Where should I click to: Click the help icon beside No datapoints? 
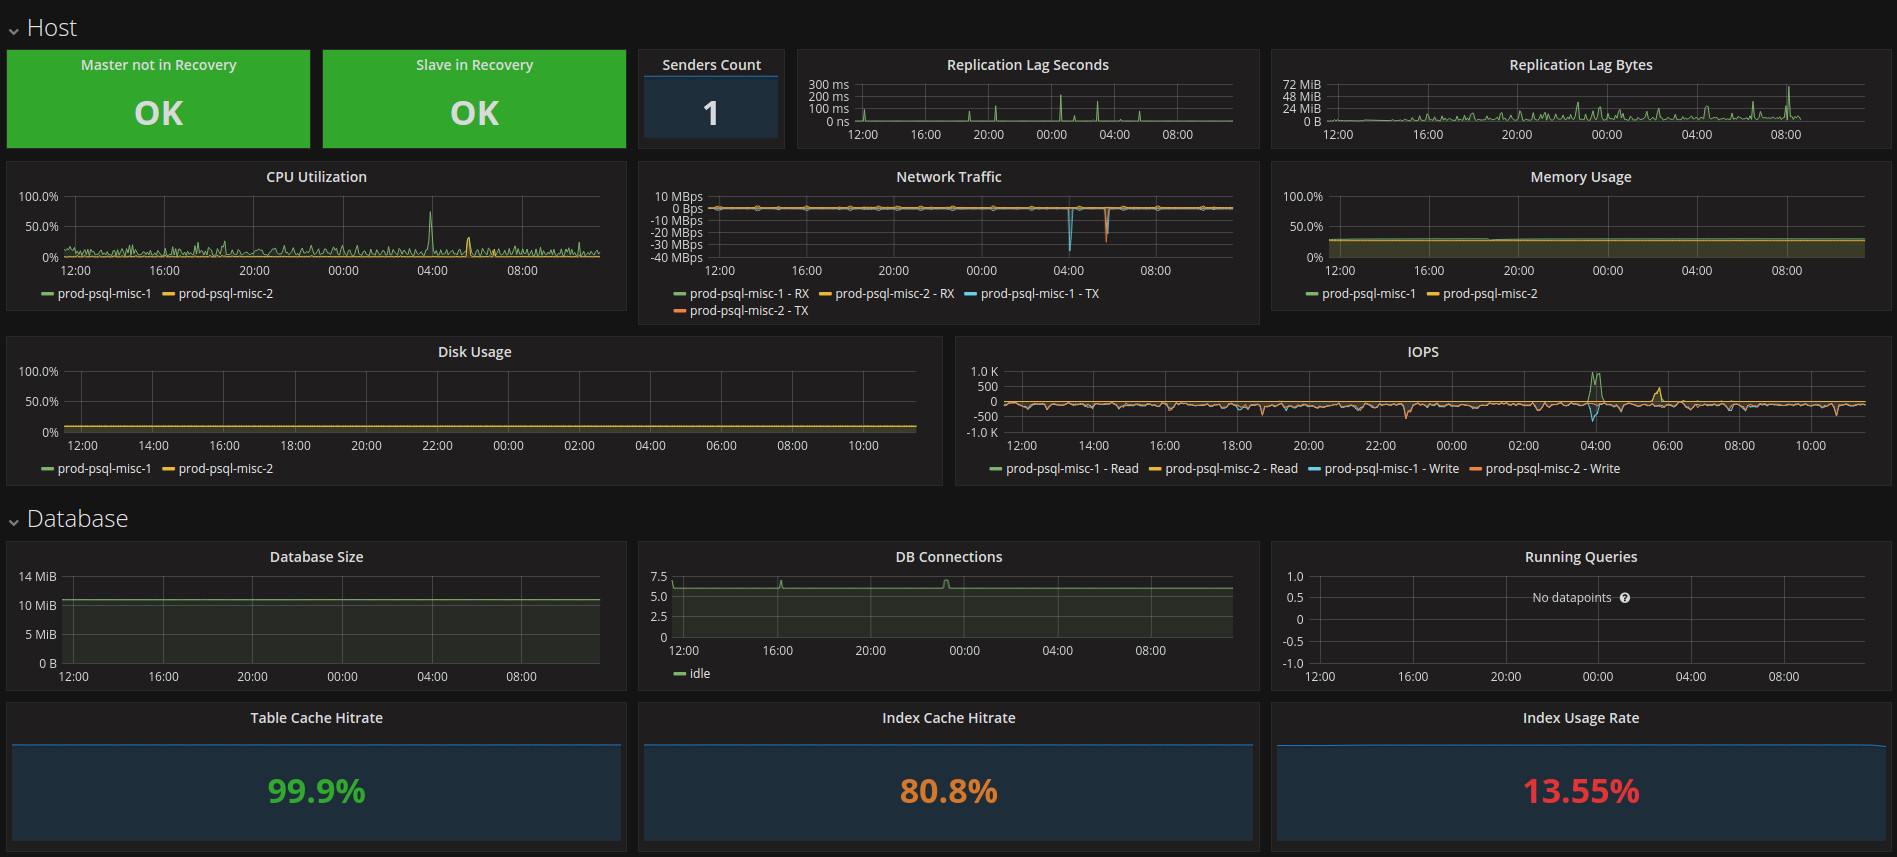click(x=1625, y=598)
